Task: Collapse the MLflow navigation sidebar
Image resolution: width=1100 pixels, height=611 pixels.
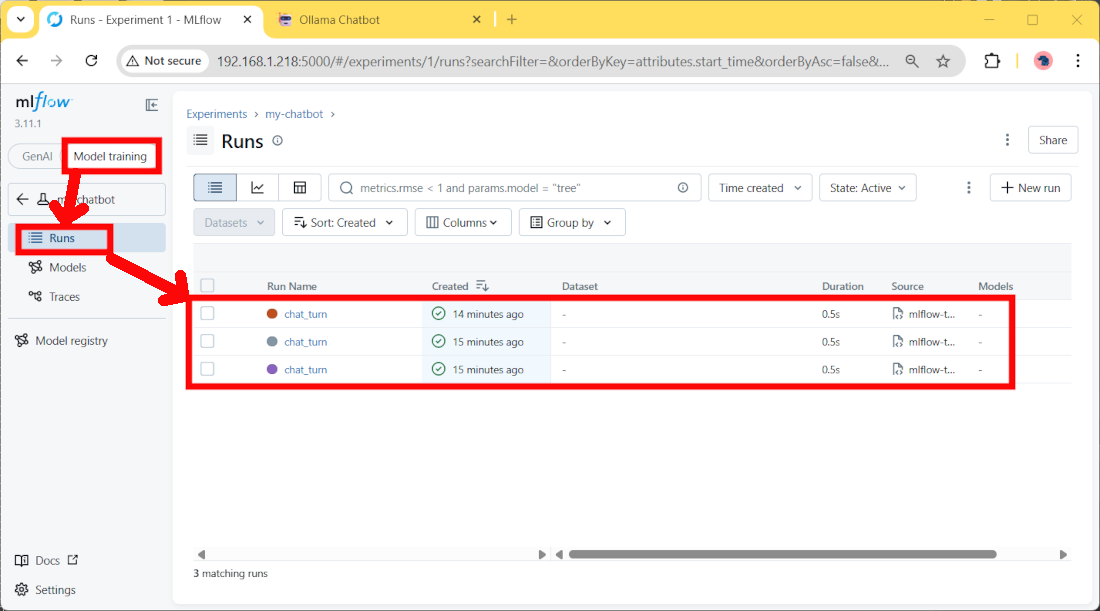Action: 151,104
